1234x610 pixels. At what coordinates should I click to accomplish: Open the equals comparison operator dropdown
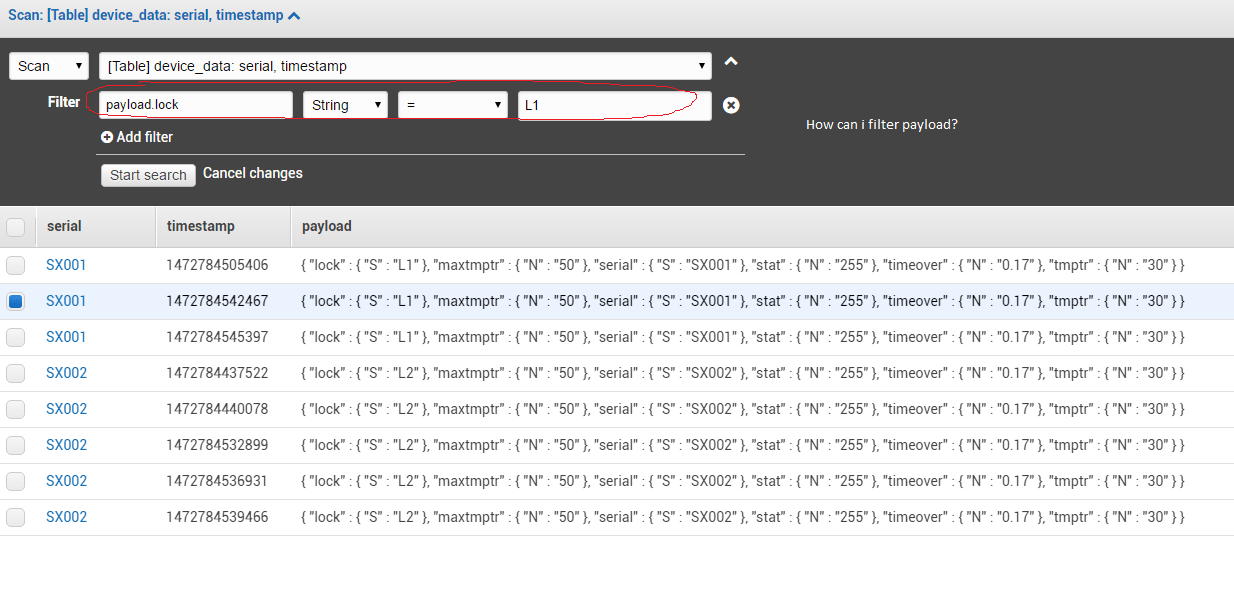click(x=455, y=104)
